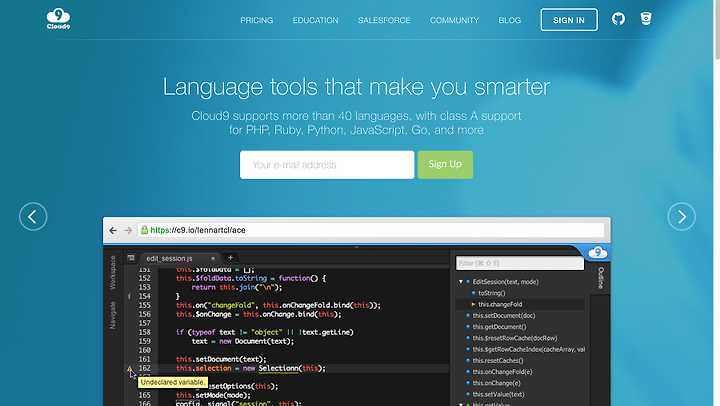The height and width of the screenshot is (406, 720).
Task: Select this.onChangeFold(e) in outline
Action: click(x=502, y=372)
